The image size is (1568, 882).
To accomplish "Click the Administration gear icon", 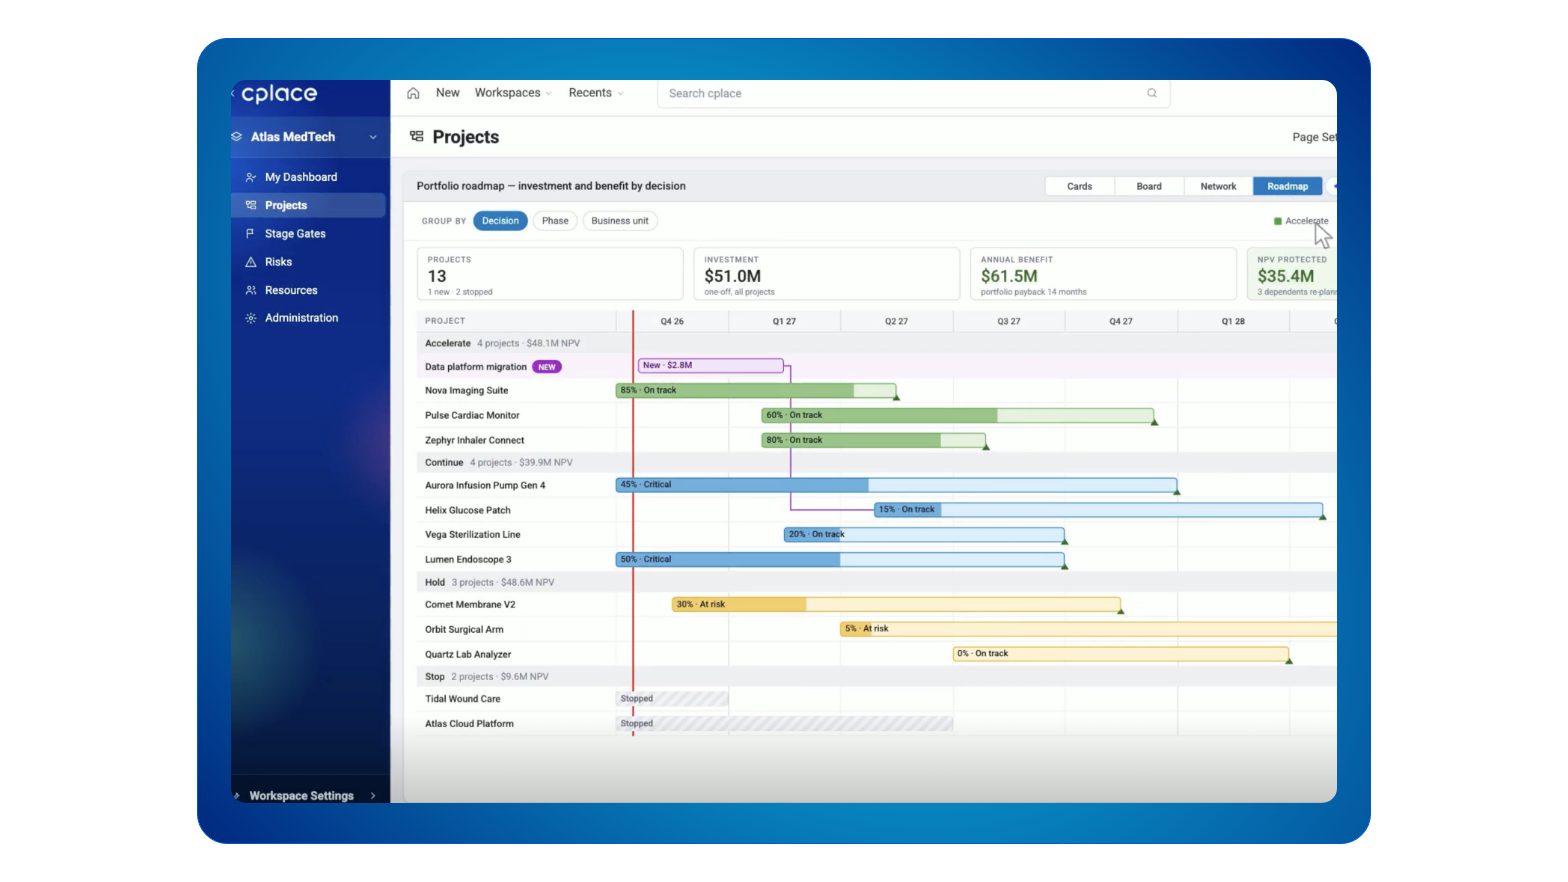I will coord(251,318).
